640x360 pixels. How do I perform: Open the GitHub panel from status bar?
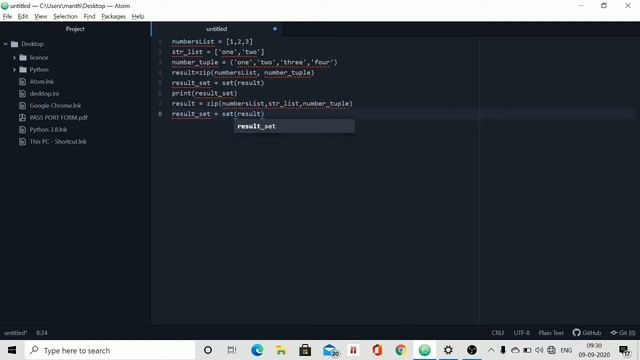coord(587,333)
